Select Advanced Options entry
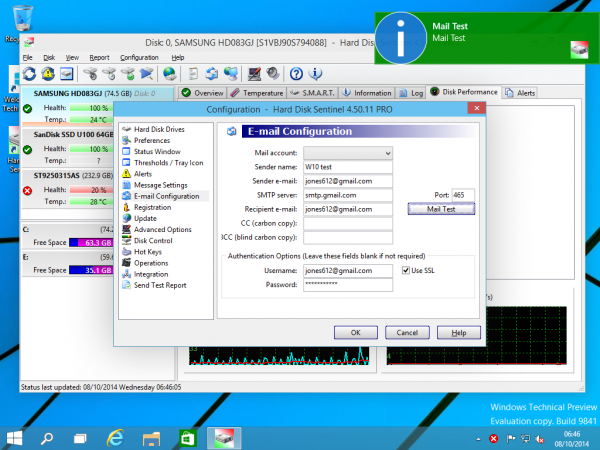The image size is (600, 450). tap(163, 229)
